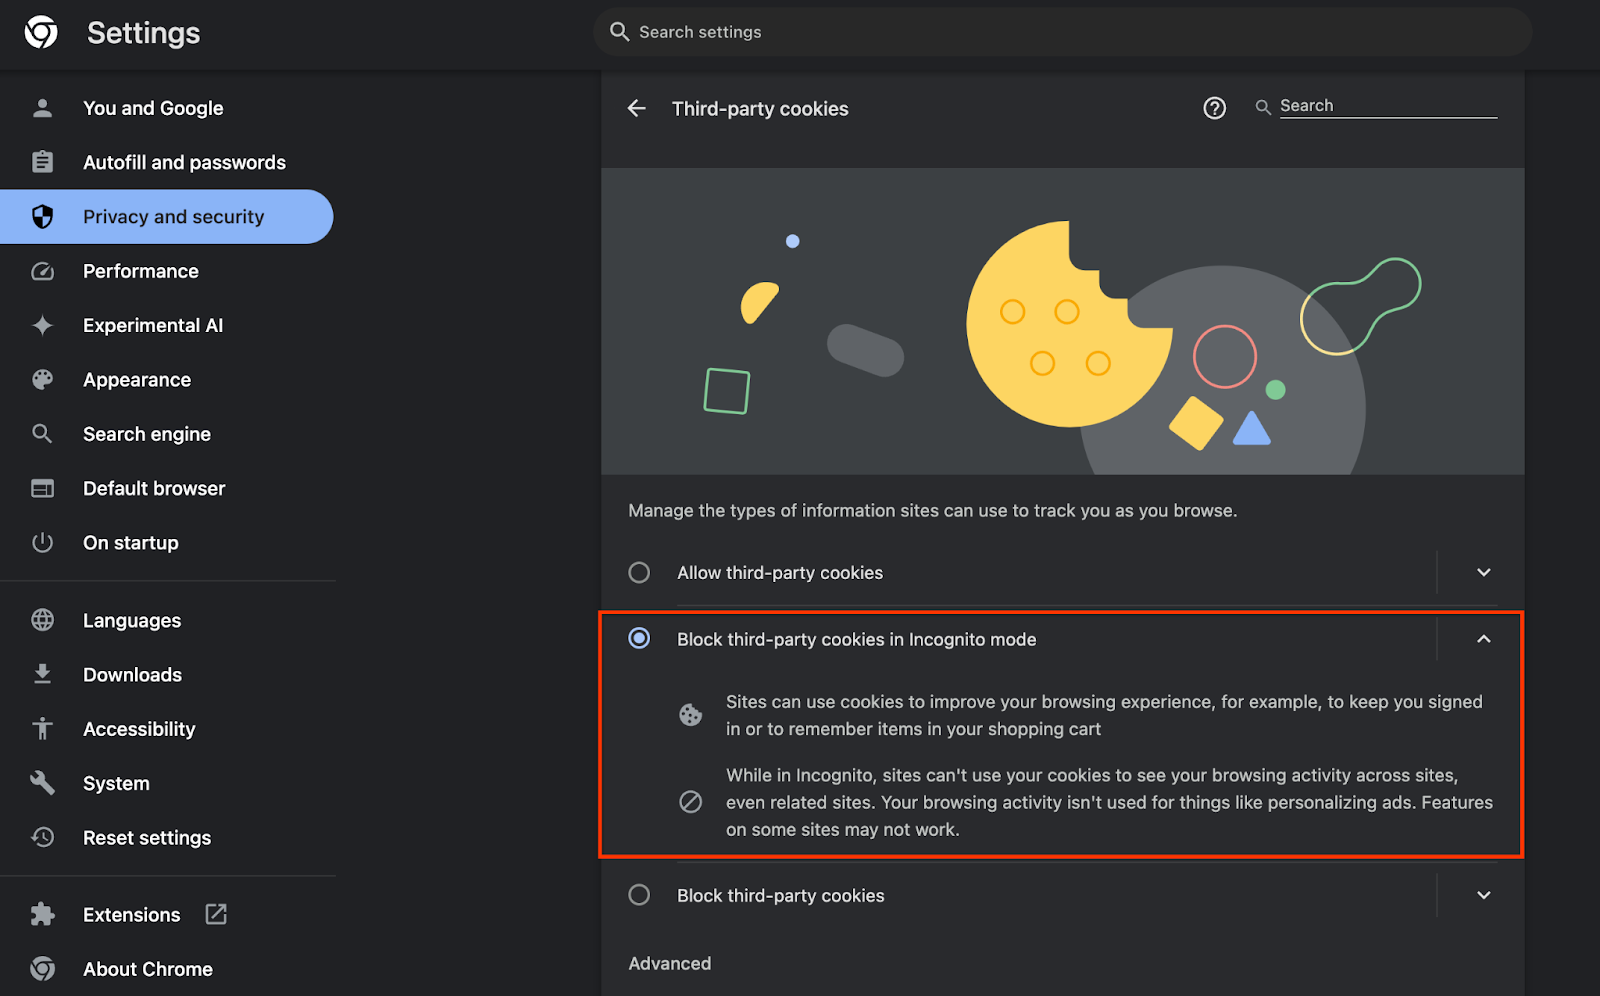Expand the Allow third-party cookies section
Viewport: 1600px width, 996px height.
(x=1483, y=572)
